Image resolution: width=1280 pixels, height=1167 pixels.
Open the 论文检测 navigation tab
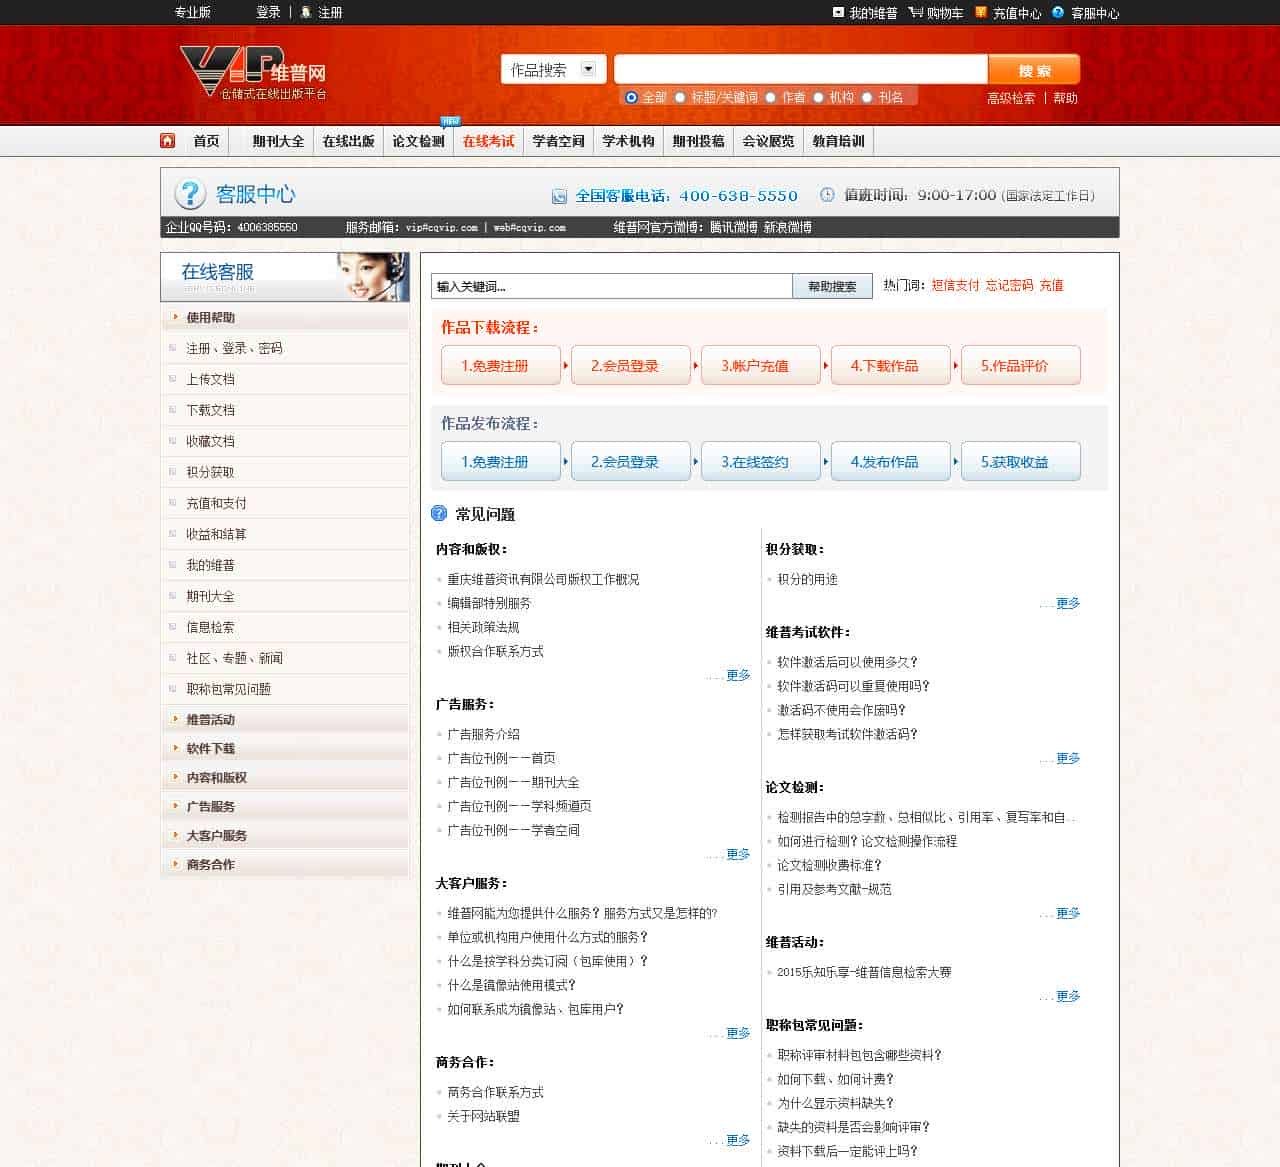pos(418,141)
